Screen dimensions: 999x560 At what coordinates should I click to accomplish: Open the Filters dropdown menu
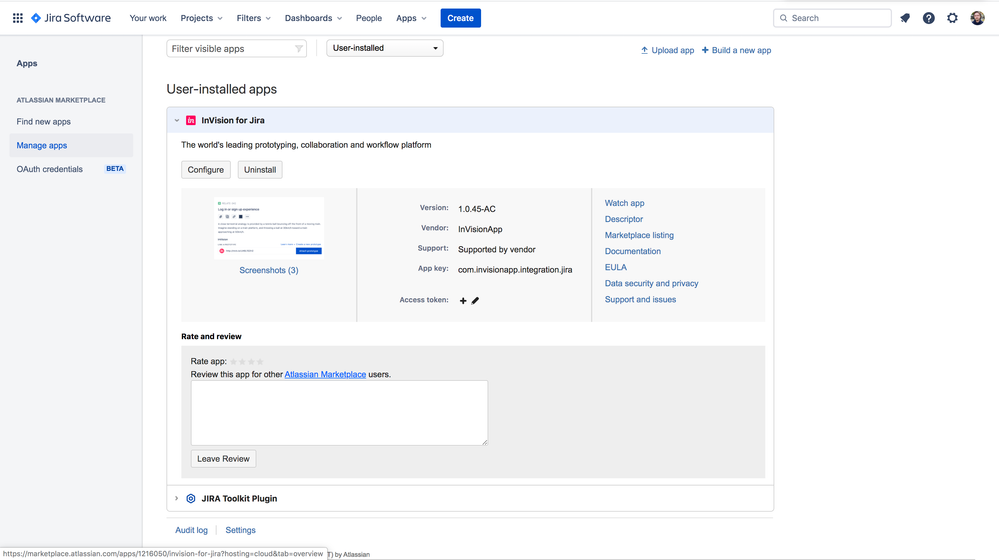(254, 18)
